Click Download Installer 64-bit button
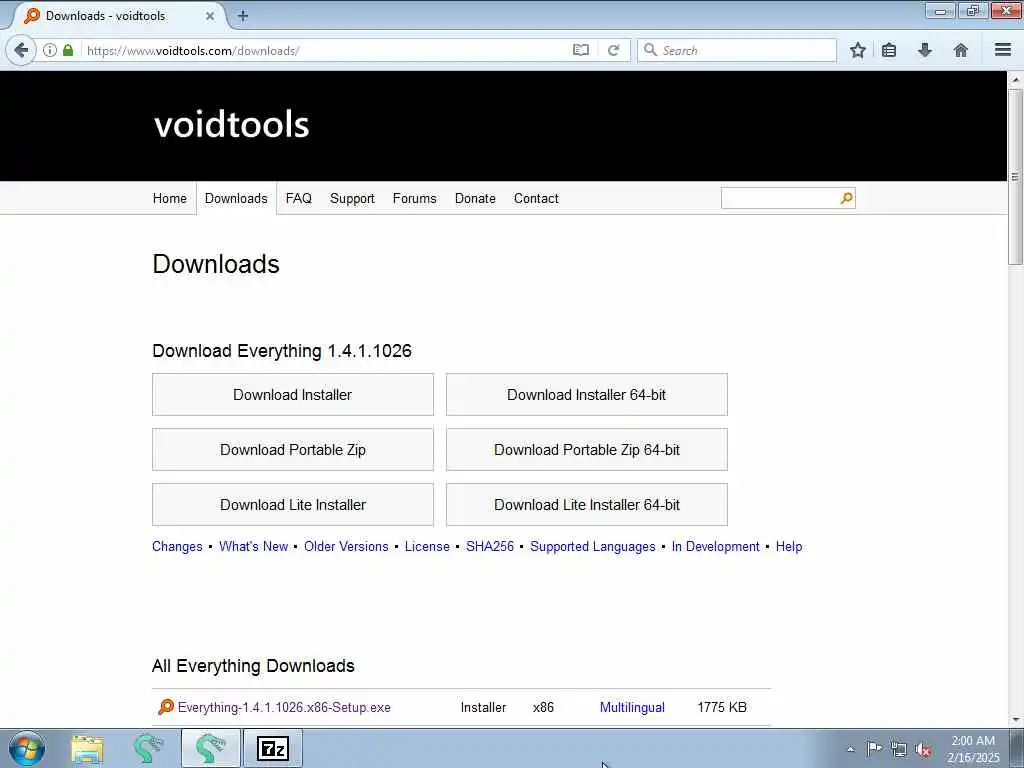Image resolution: width=1024 pixels, height=768 pixels. (x=586, y=394)
